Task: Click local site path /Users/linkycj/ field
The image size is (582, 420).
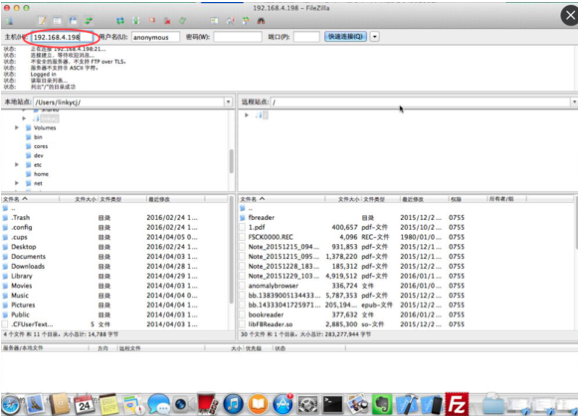Action: pos(129,102)
